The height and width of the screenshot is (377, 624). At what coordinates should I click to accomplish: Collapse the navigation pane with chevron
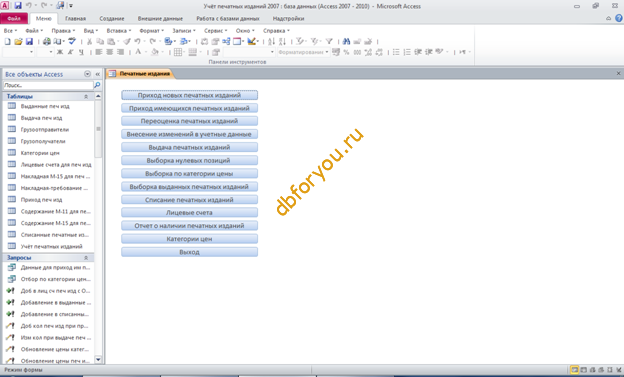[98, 74]
